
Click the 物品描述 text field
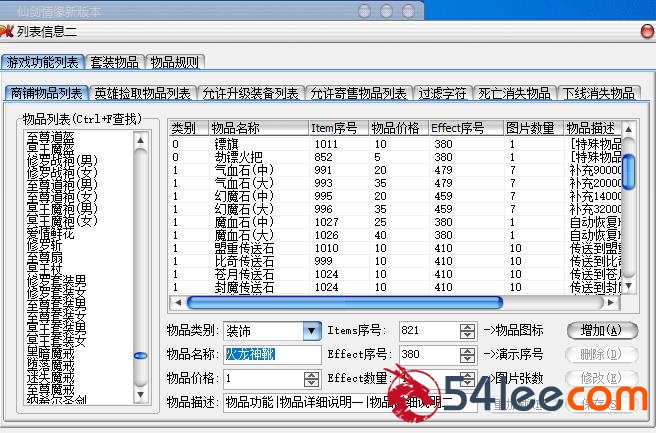349,402
